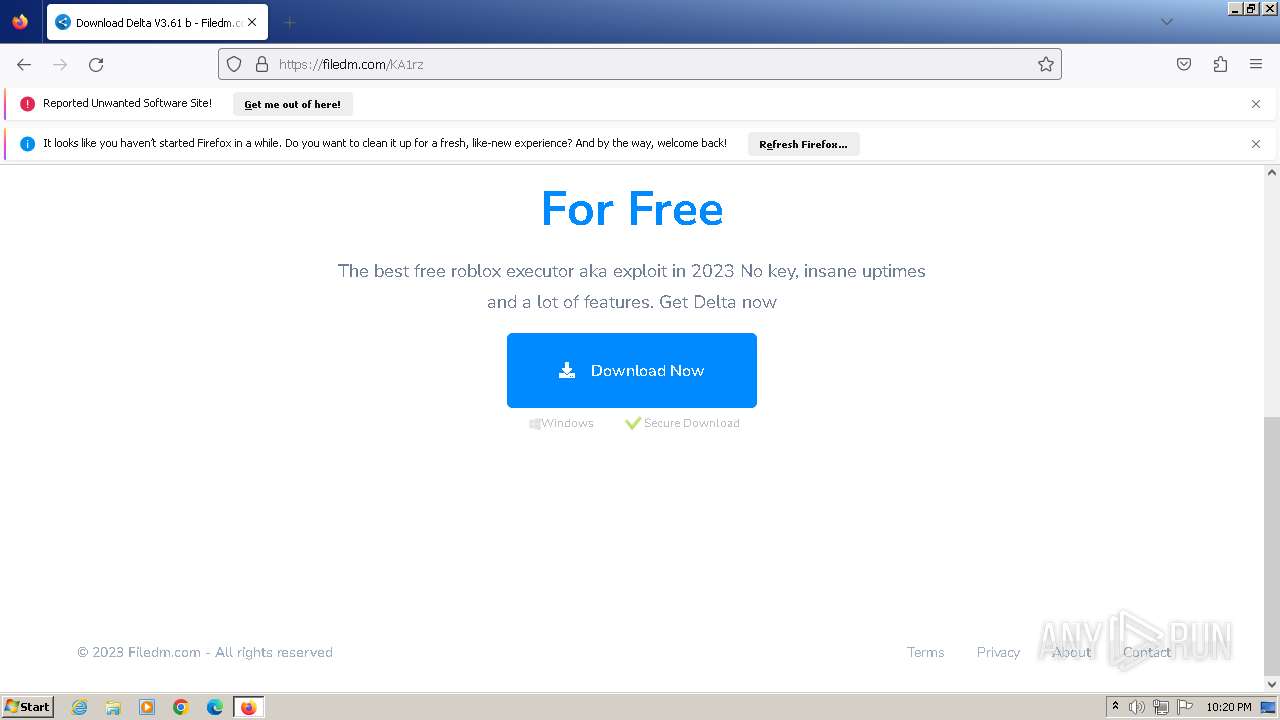Click the Refresh Firefox... button
This screenshot has height=720, width=1280.
(x=803, y=144)
